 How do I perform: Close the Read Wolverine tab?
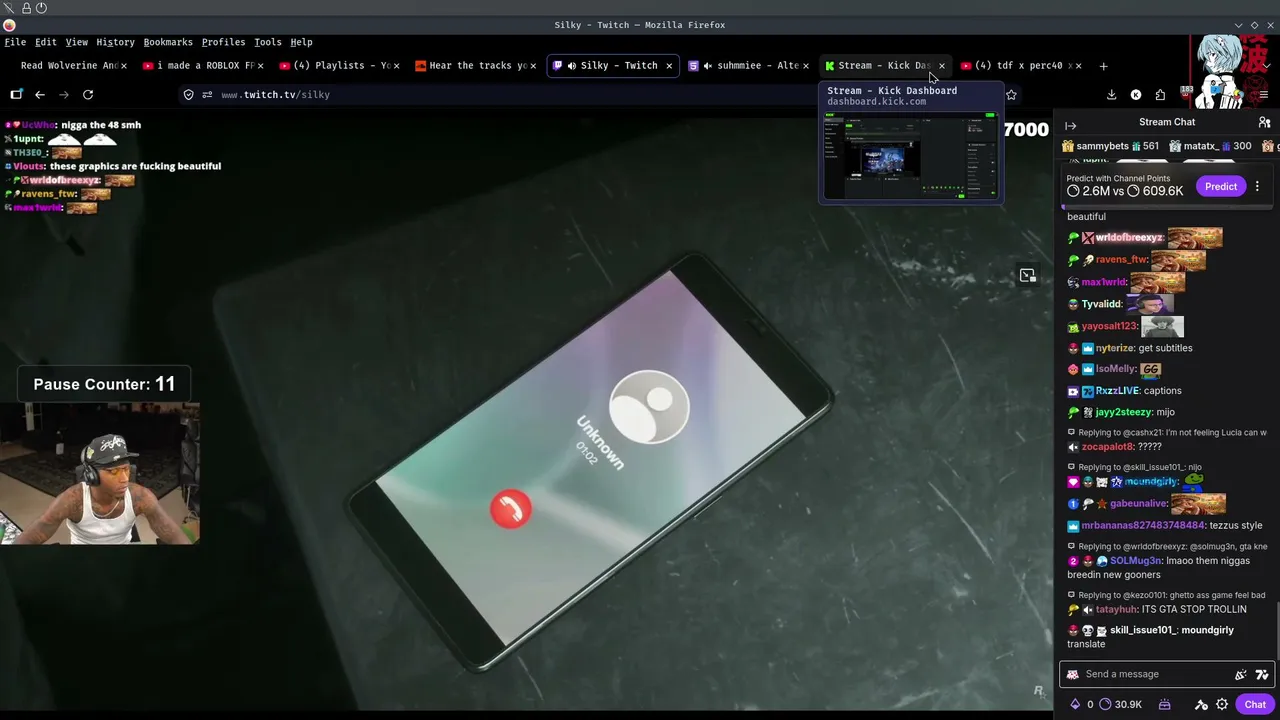coord(123,66)
